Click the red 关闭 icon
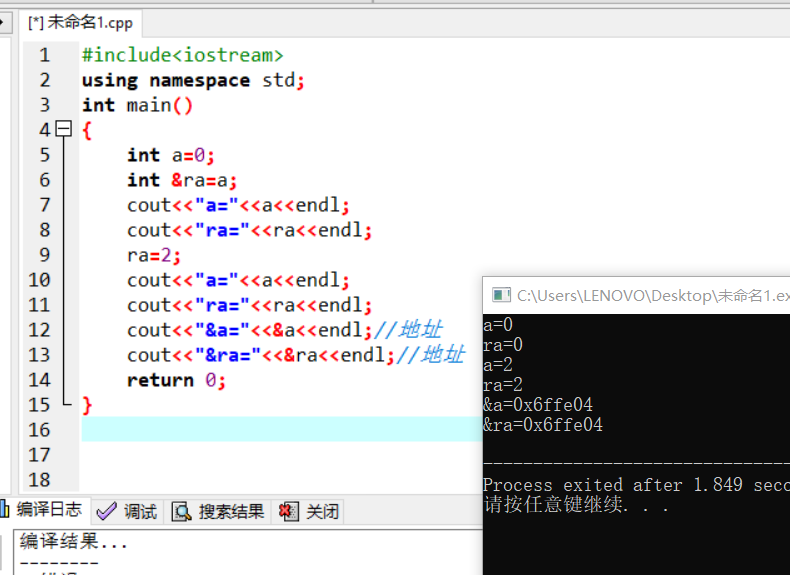 pos(289,512)
